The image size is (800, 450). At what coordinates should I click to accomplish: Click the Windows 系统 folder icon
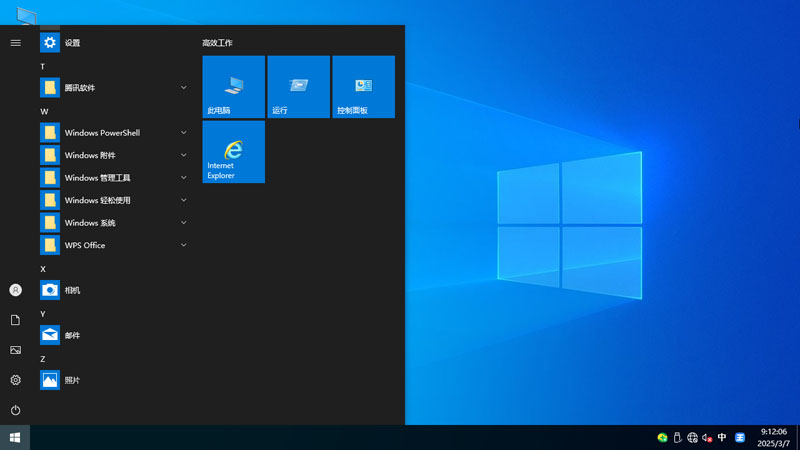click(x=50, y=222)
